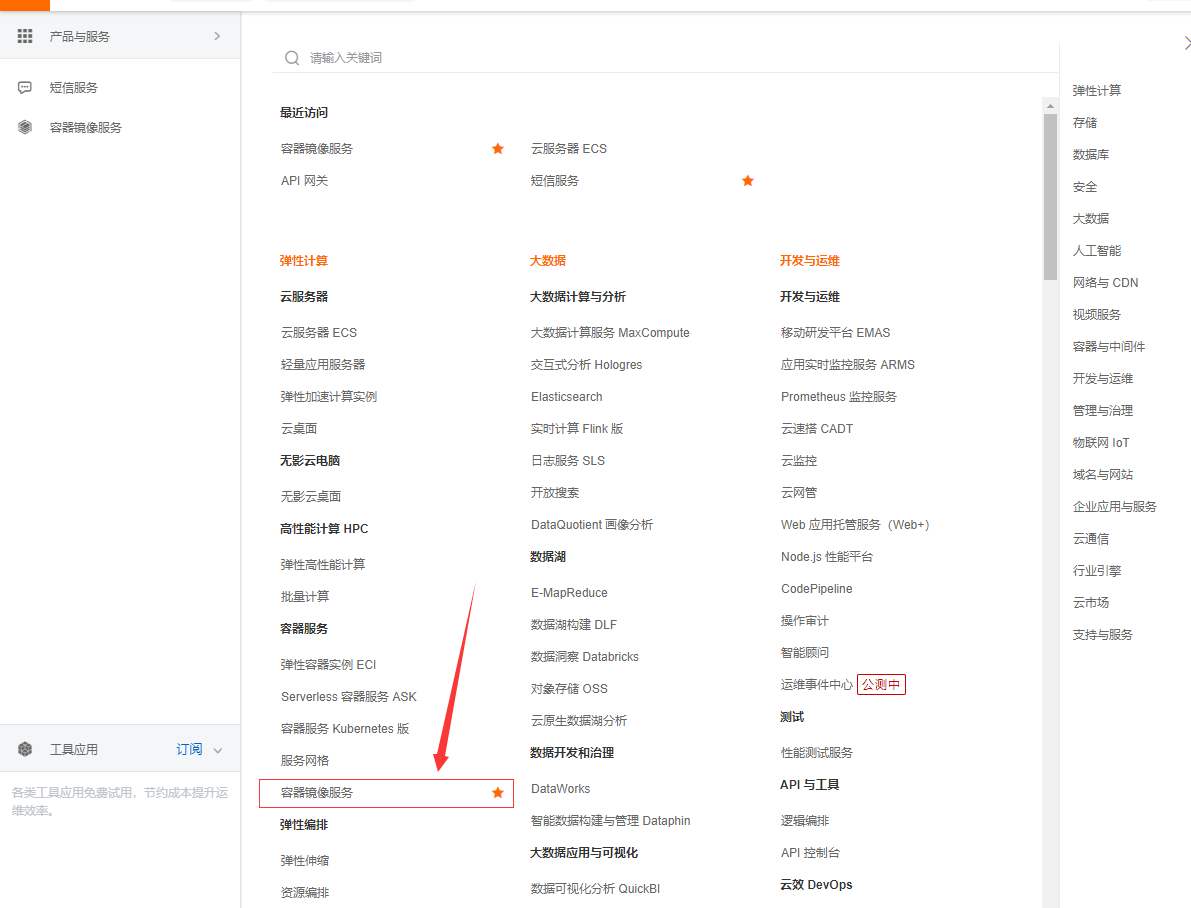Select 安全 in category list
1191x908 pixels.
(x=1084, y=187)
